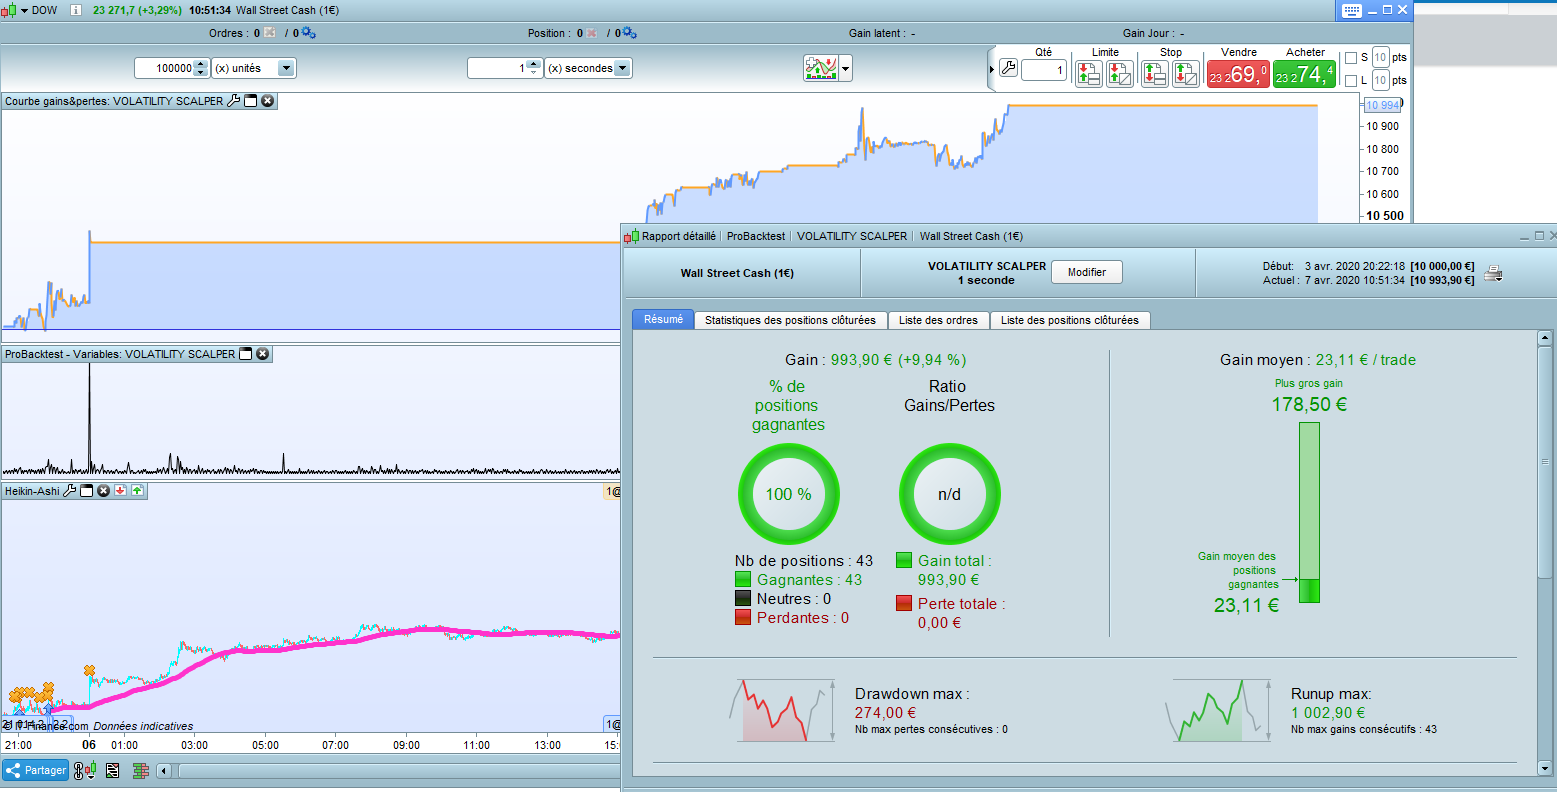Click the horizontal scrollbar left arrow
The width and height of the screenshot is (1557, 792).
pos(164,770)
